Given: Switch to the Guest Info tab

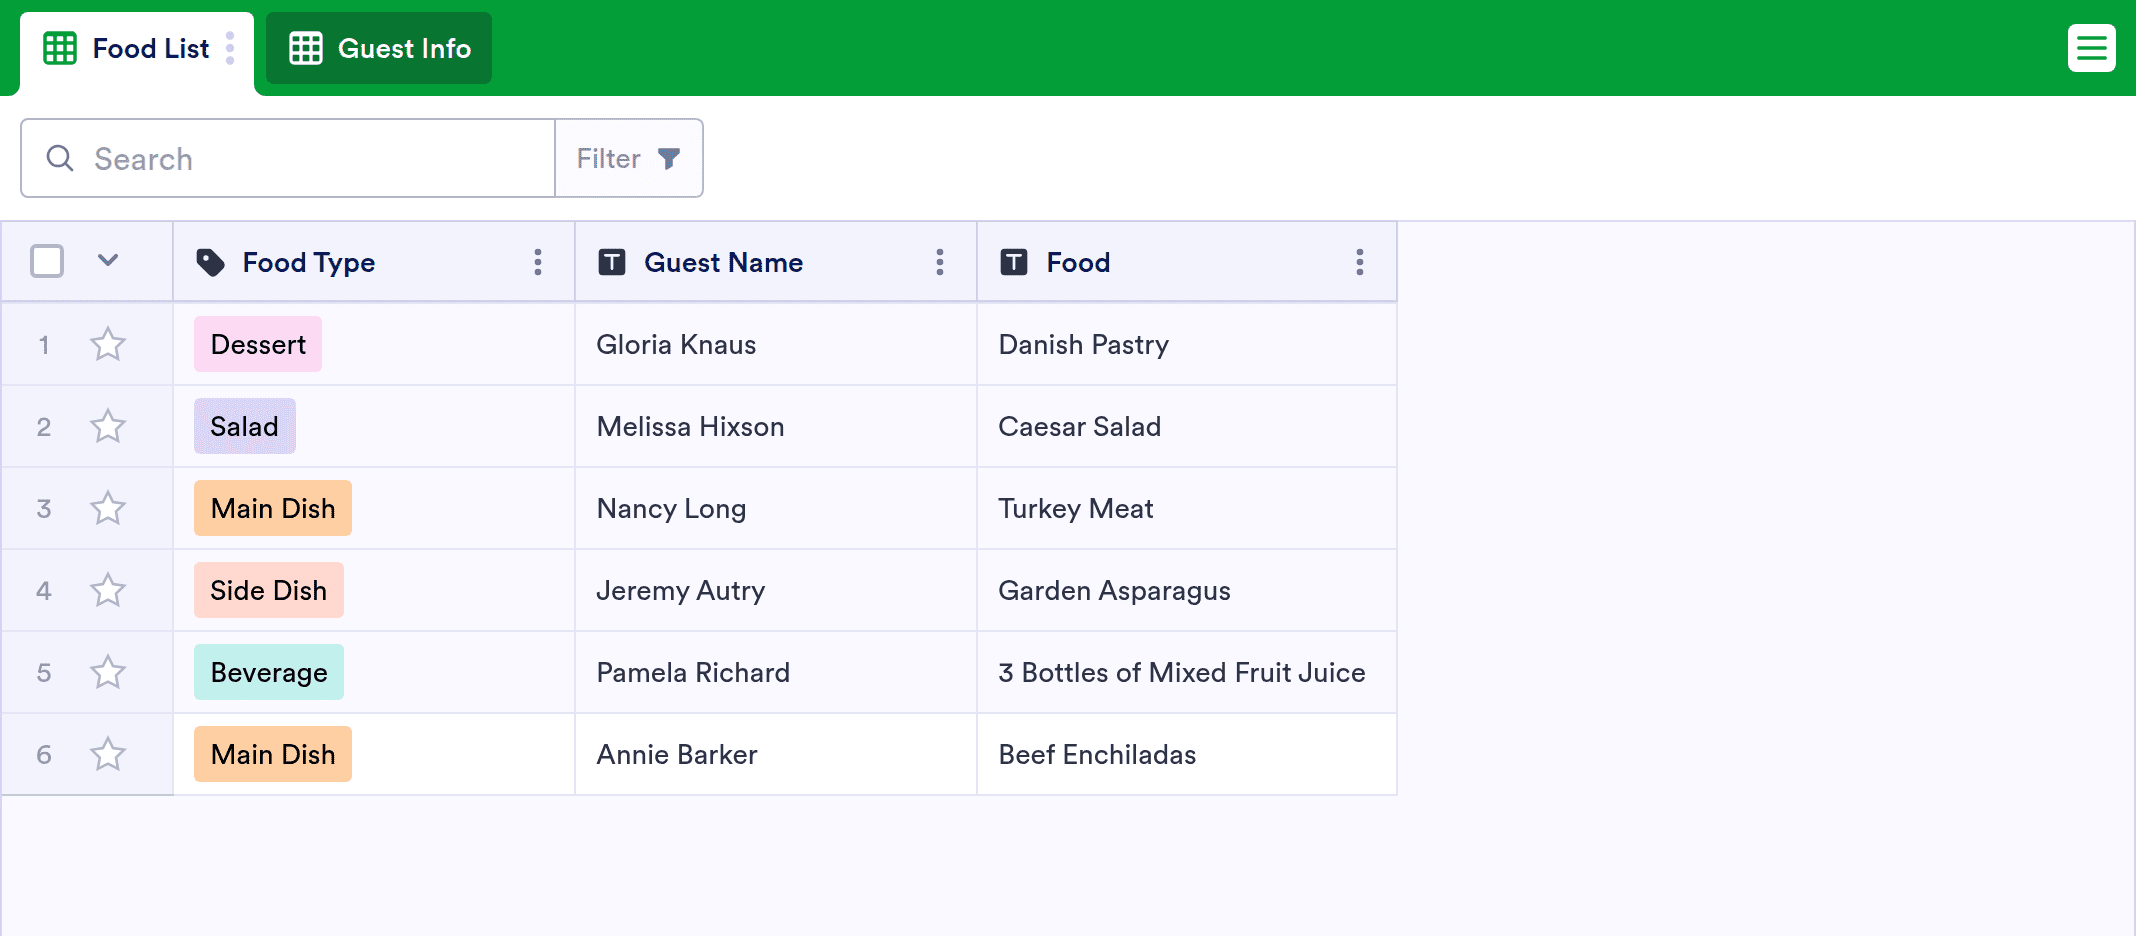Looking at the screenshot, I should [x=379, y=48].
